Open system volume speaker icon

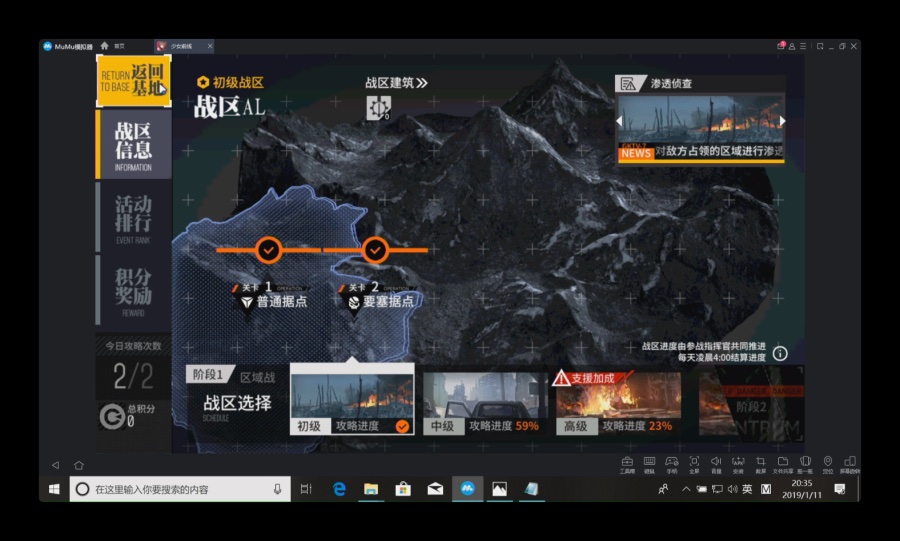(732, 489)
